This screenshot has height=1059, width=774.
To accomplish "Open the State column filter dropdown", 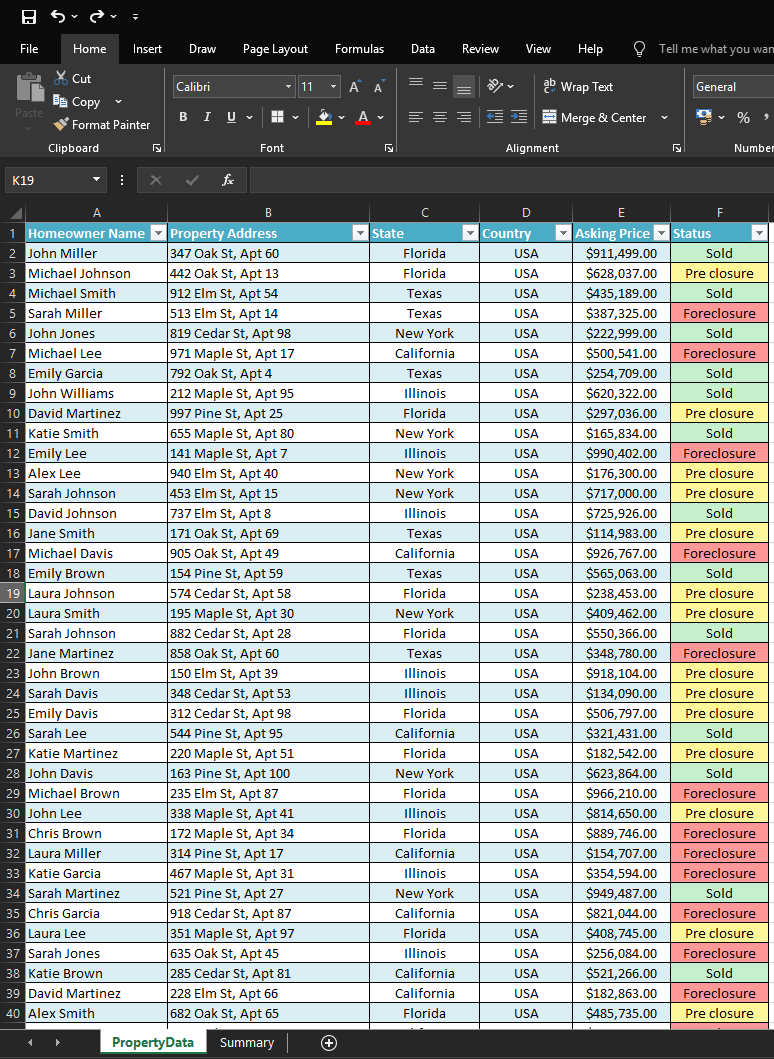I will 469,233.
